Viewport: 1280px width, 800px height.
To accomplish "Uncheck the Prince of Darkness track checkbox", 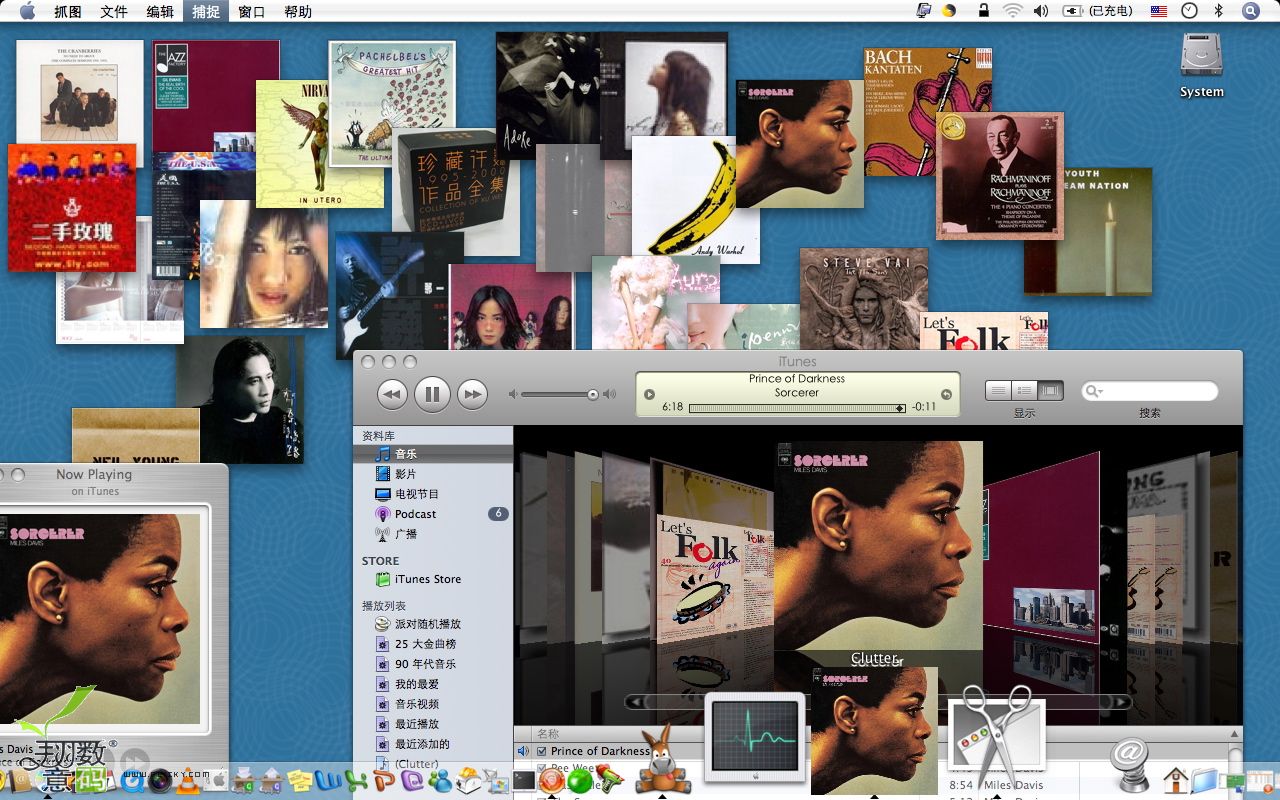I will [x=542, y=751].
